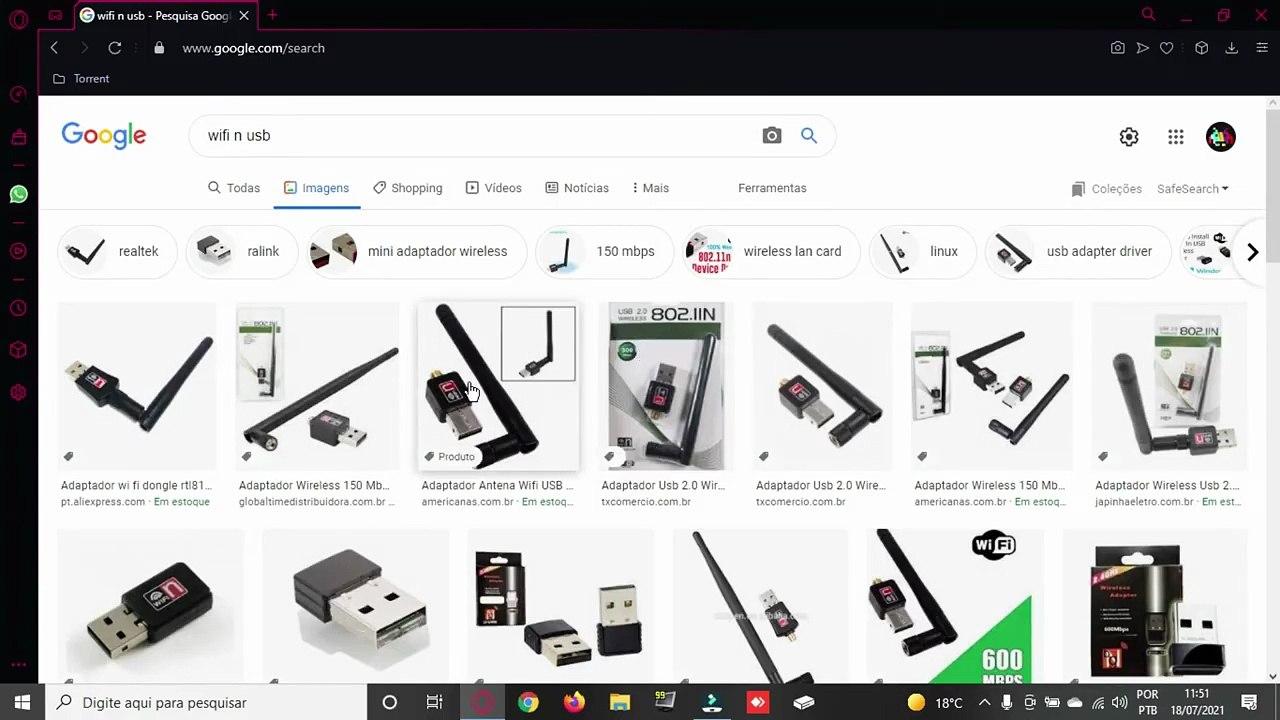Open Settings gear icon in Opera sidebar
The height and width of the screenshot is (720, 1280).
18,393
